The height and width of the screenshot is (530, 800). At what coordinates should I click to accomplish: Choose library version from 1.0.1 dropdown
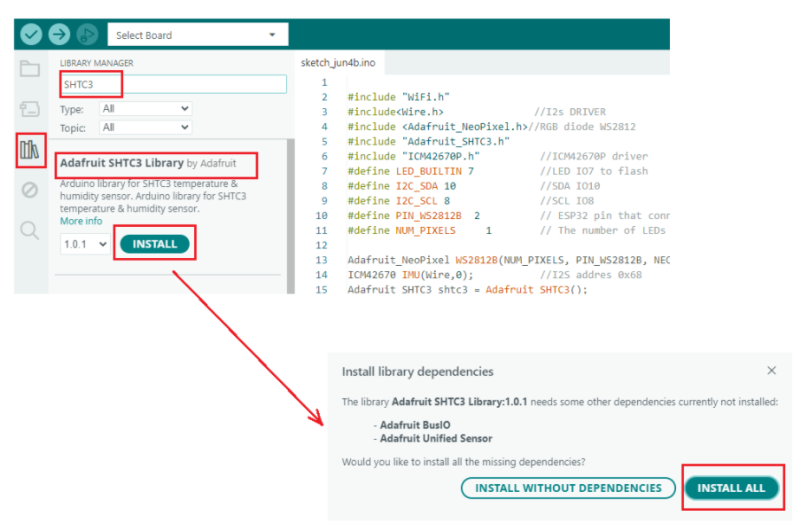coord(85,244)
